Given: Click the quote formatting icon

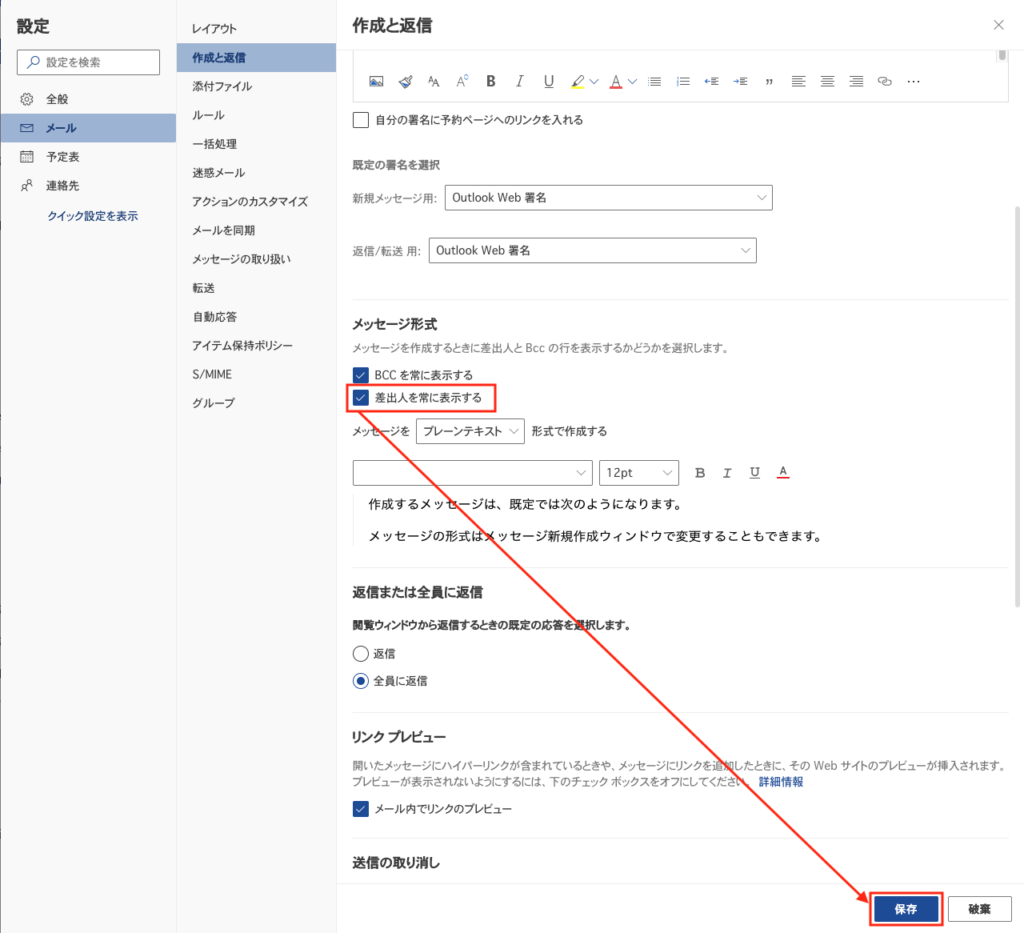Looking at the screenshot, I should tap(769, 81).
